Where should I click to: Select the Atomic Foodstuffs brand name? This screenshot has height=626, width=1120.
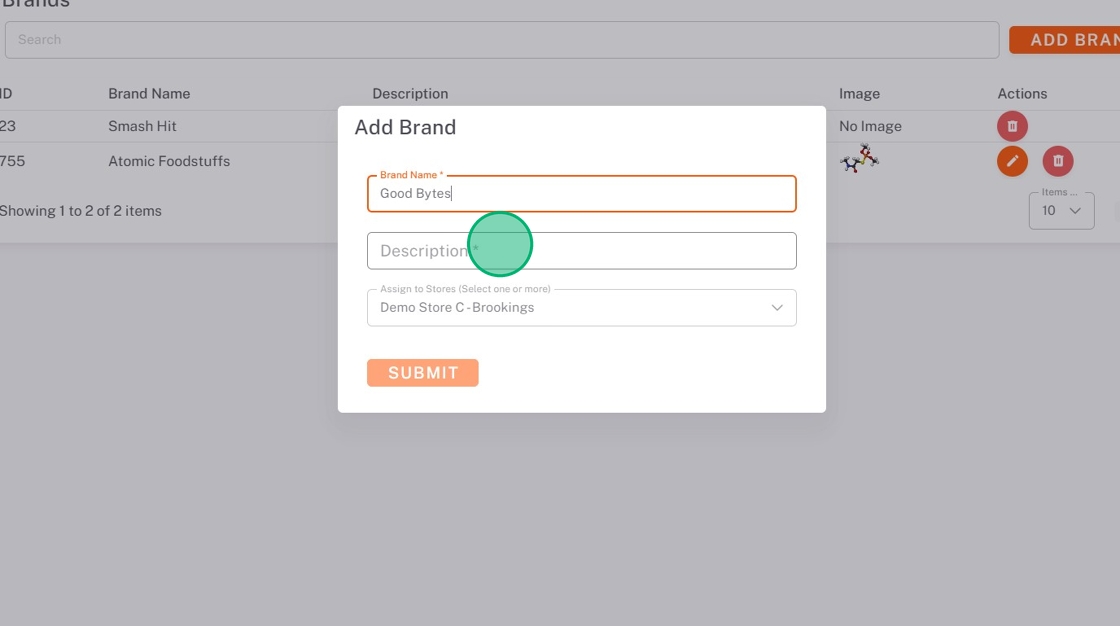point(169,161)
